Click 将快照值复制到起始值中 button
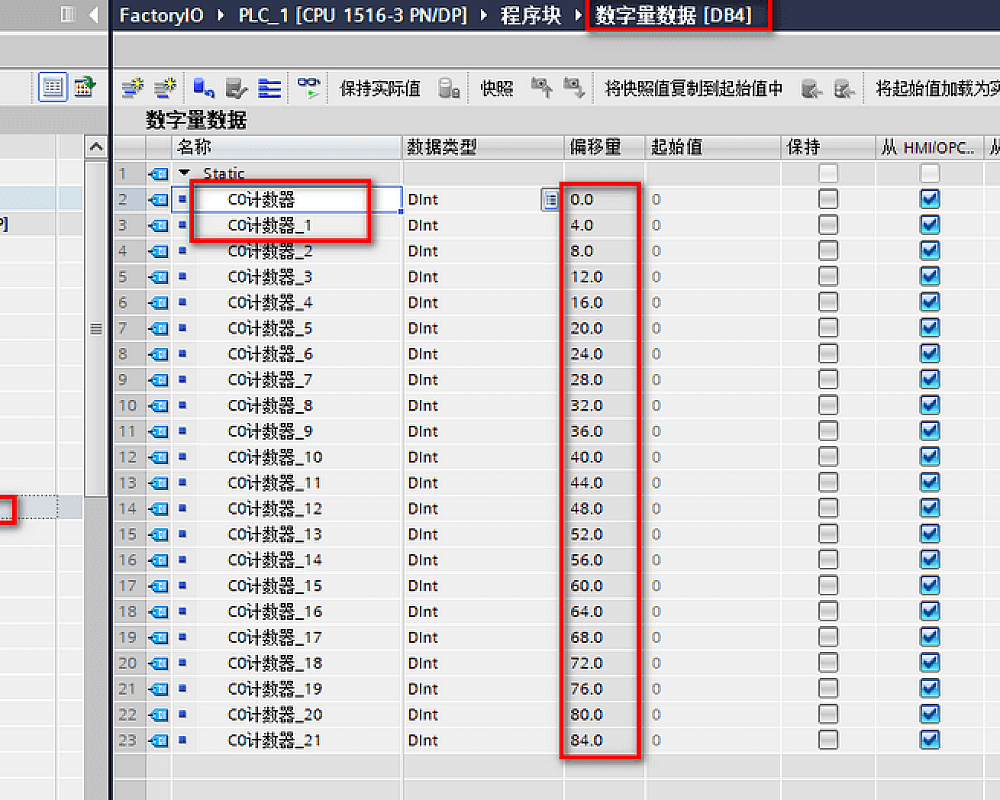 tap(694, 88)
